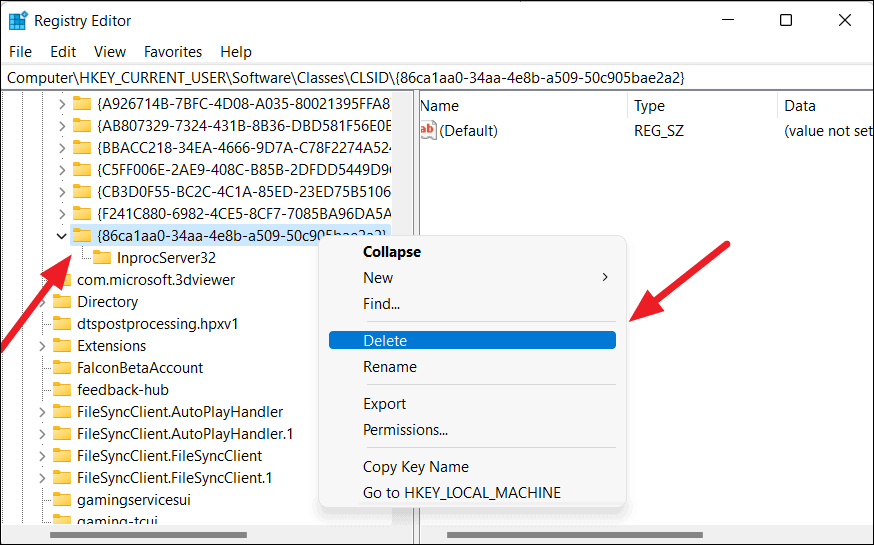The image size is (874, 545).
Task: Open the Favorites menu
Action: pyautogui.click(x=173, y=52)
